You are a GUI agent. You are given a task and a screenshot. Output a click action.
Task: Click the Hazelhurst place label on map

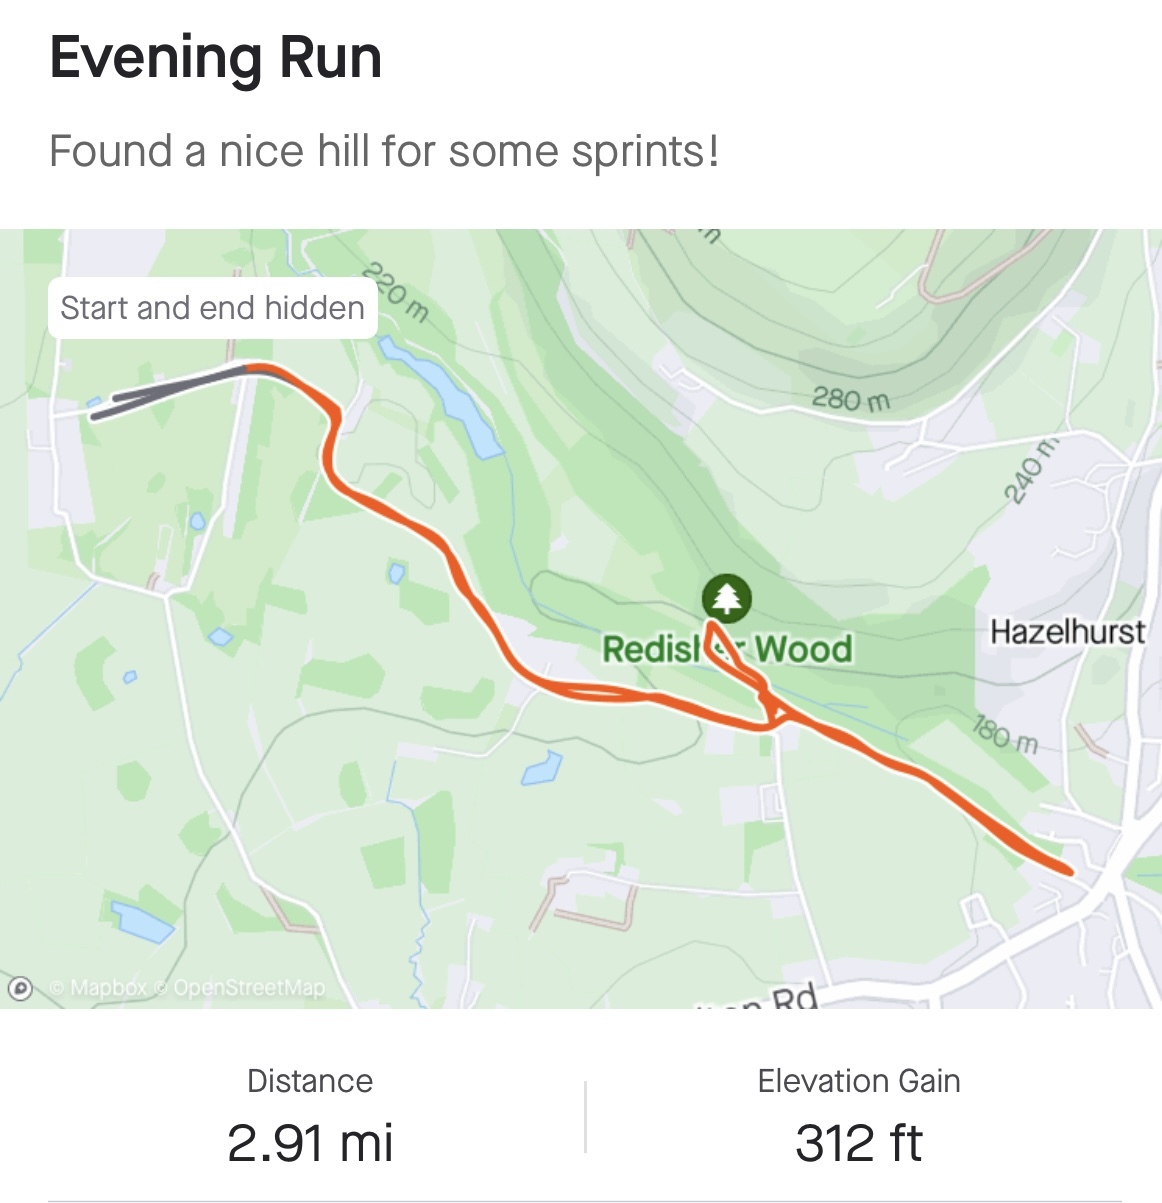click(x=1068, y=632)
